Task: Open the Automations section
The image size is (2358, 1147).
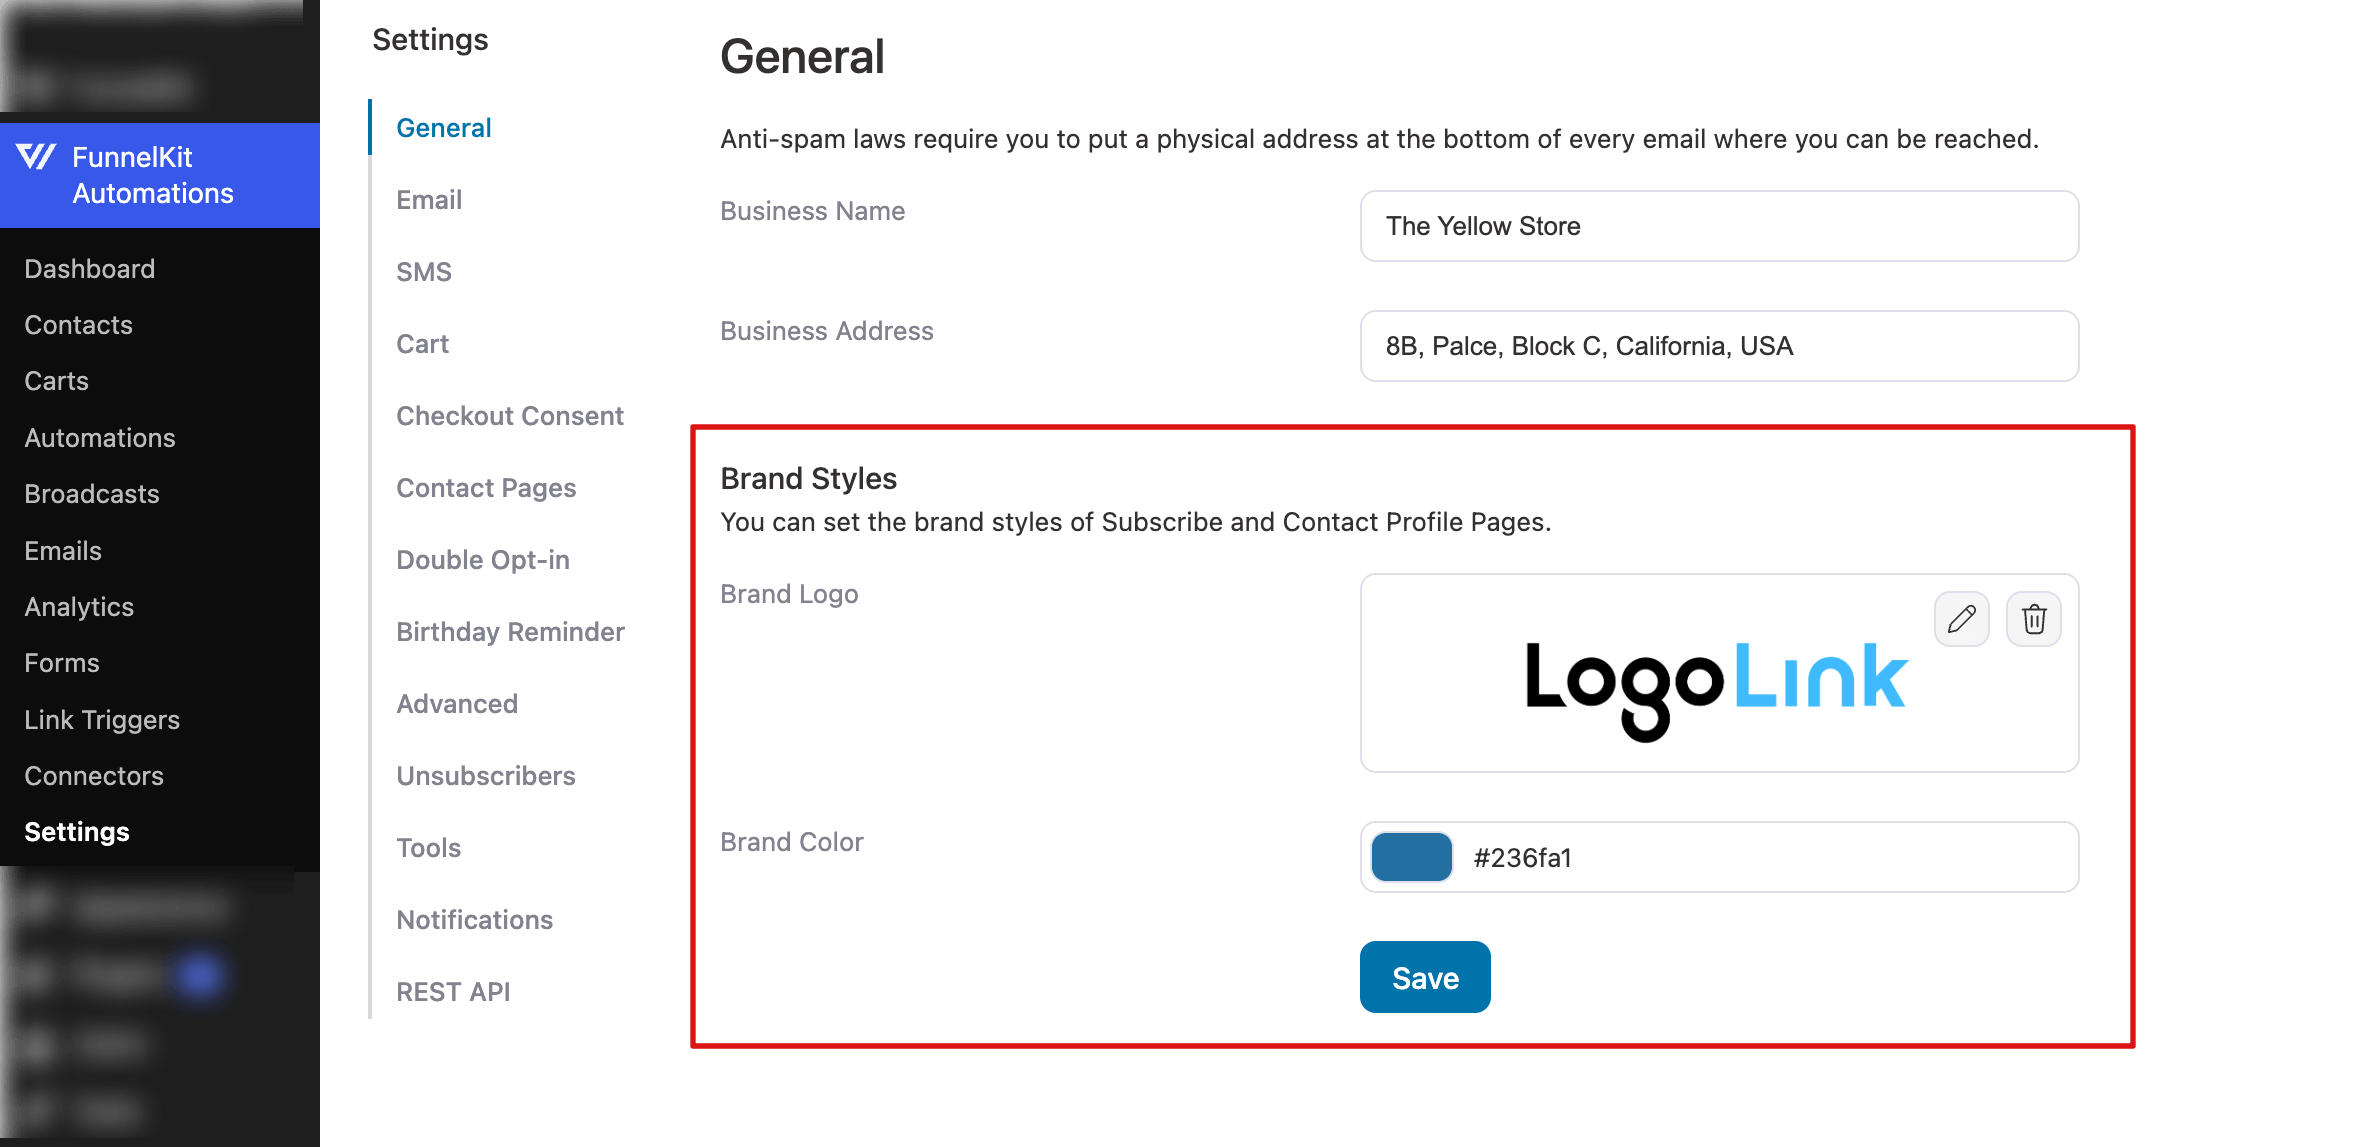Action: click(x=99, y=437)
